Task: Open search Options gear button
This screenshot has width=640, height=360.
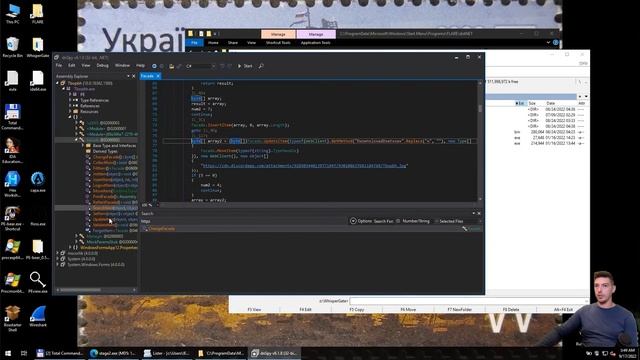Action: 361,221
